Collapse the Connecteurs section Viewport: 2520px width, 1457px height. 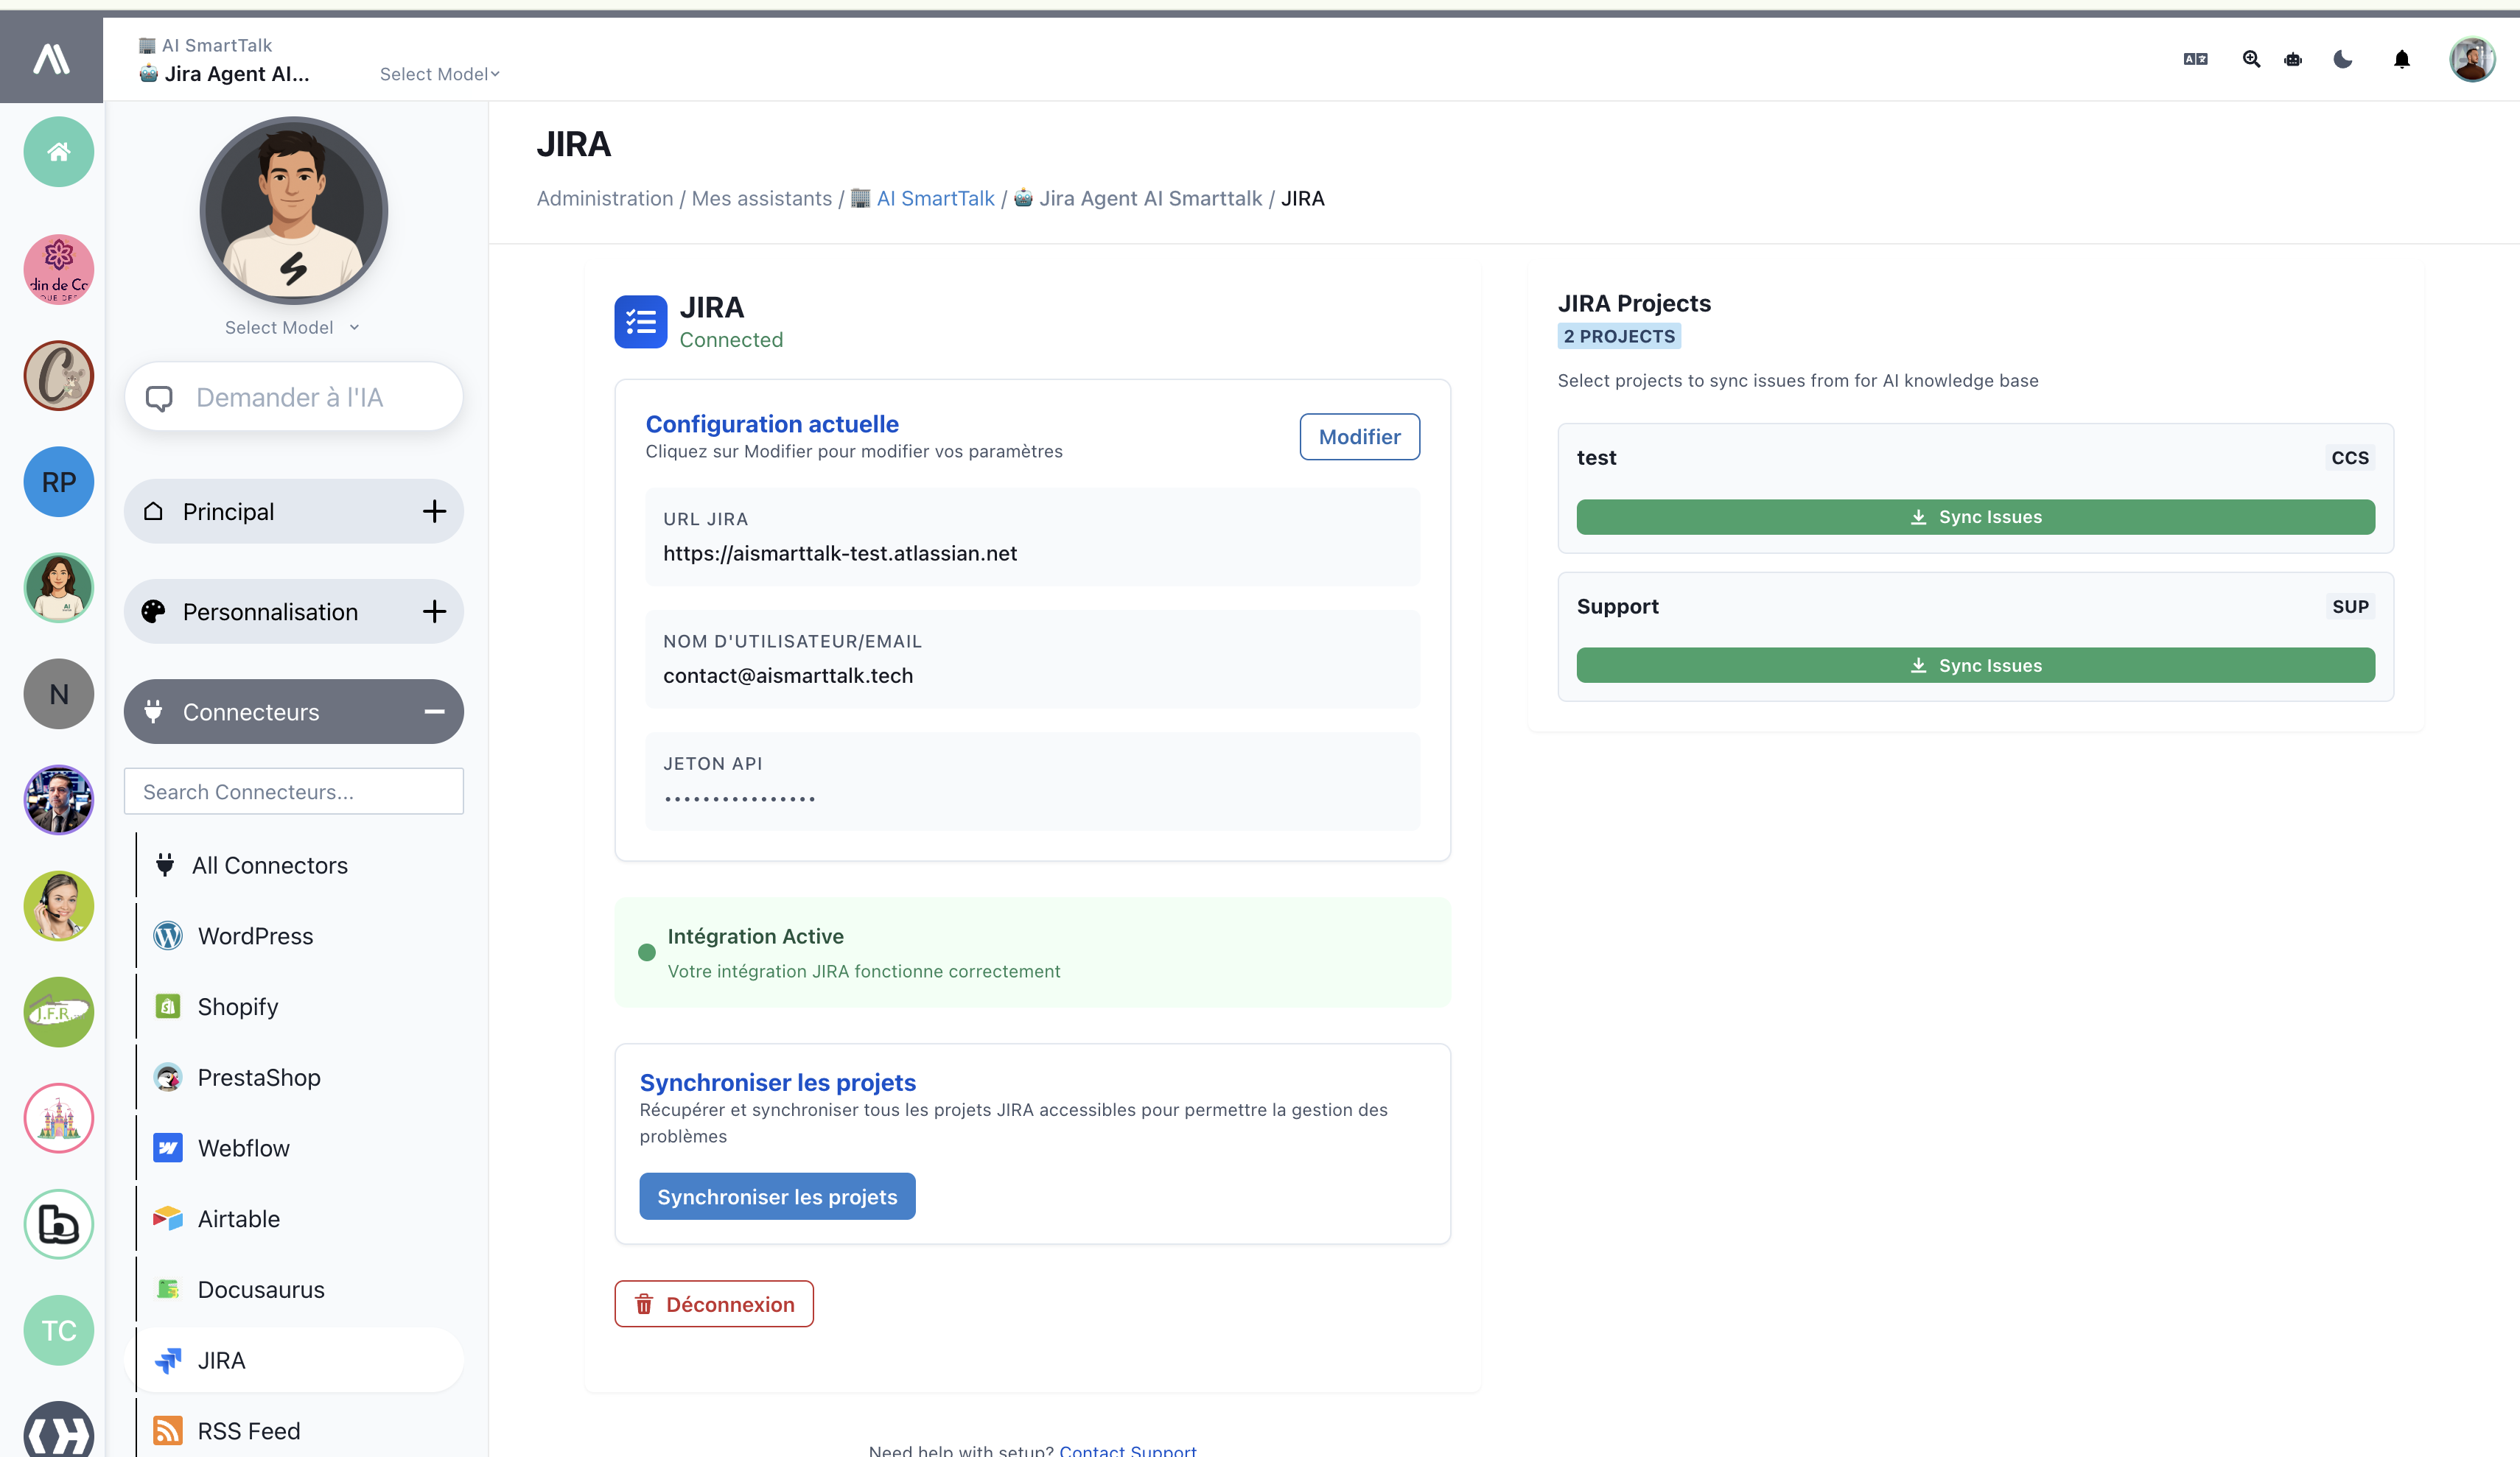tap(435, 711)
